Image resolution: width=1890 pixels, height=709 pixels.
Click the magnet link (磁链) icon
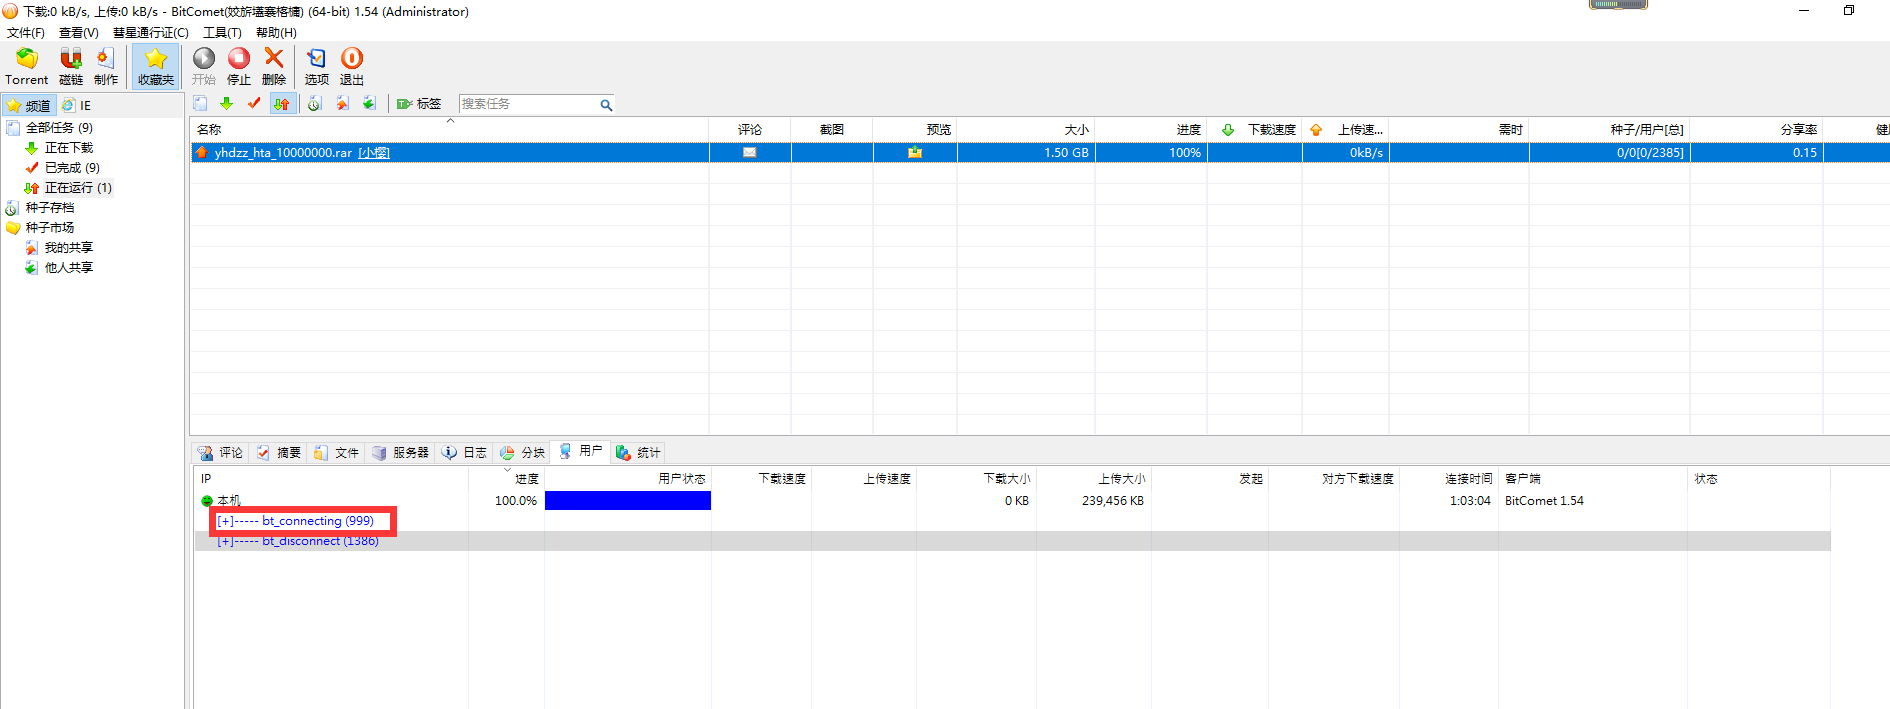(71, 60)
